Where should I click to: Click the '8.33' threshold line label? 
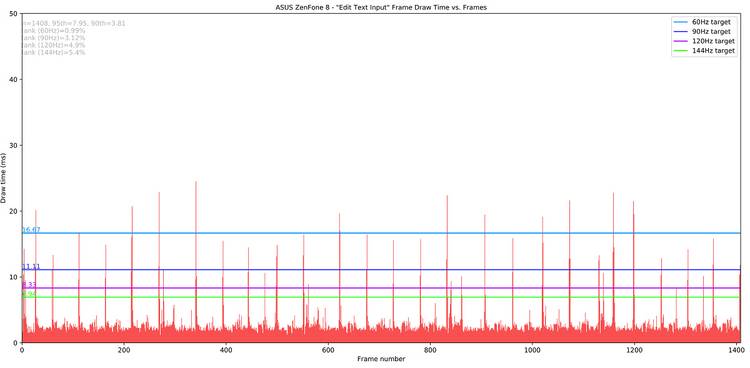29,285
